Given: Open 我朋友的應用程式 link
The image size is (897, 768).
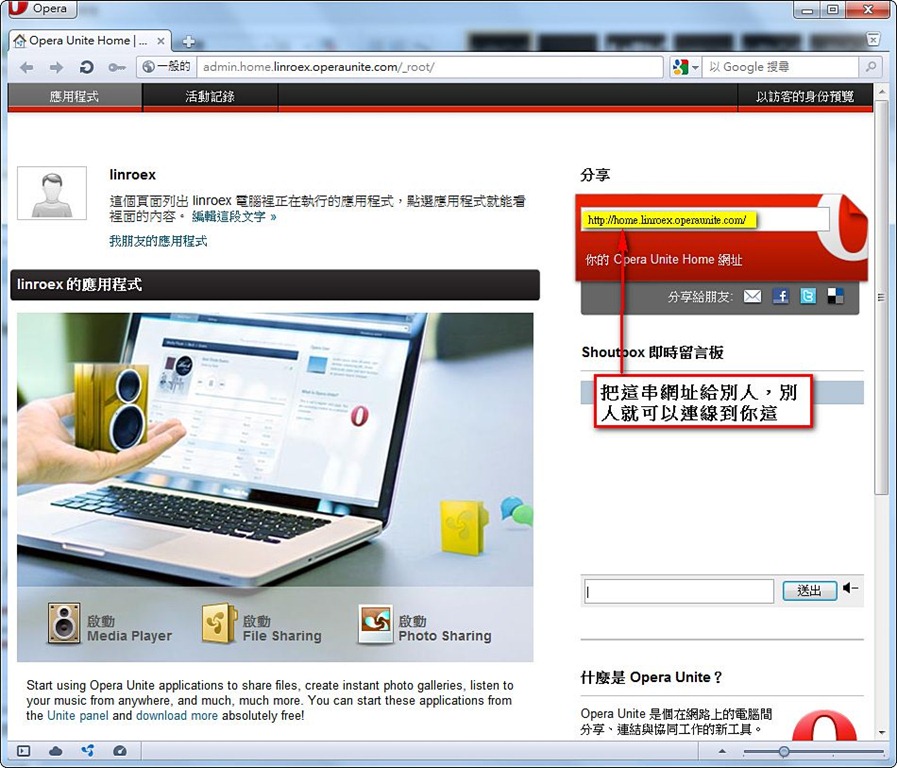Looking at the screenshot, I should pyautogui.click(x=158, y=241).
